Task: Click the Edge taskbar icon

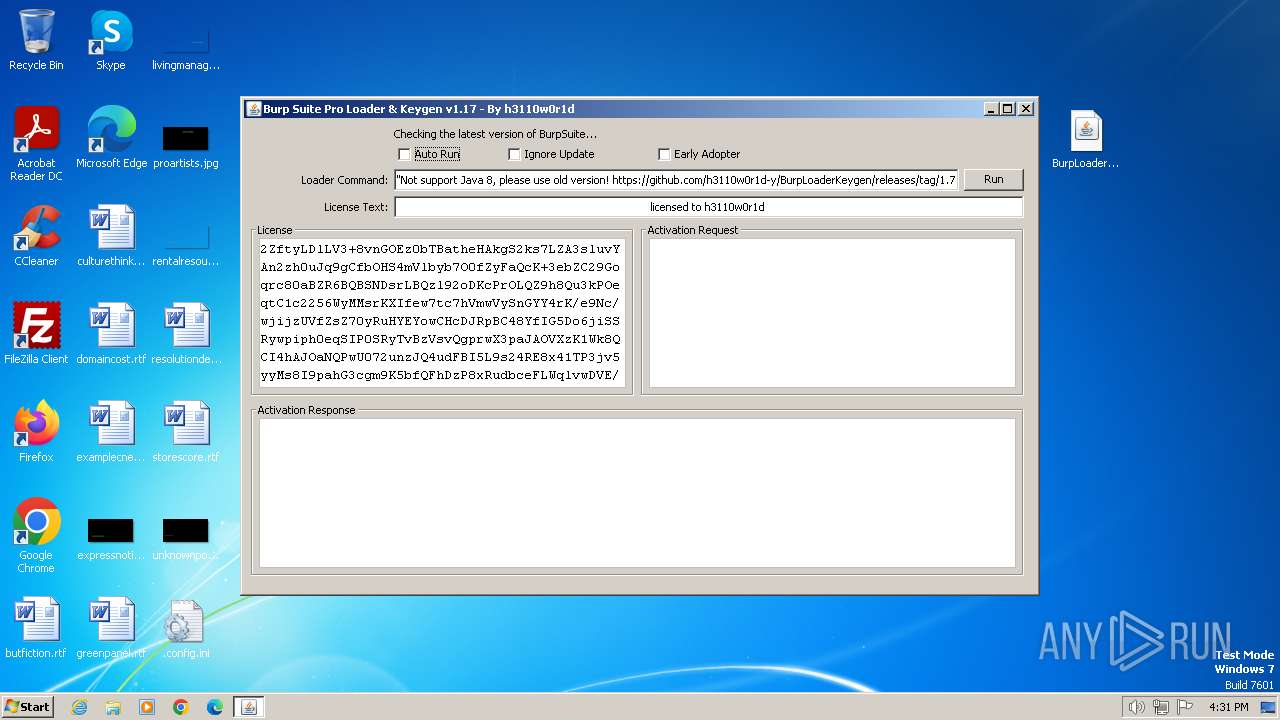Action: pos(215,707)
